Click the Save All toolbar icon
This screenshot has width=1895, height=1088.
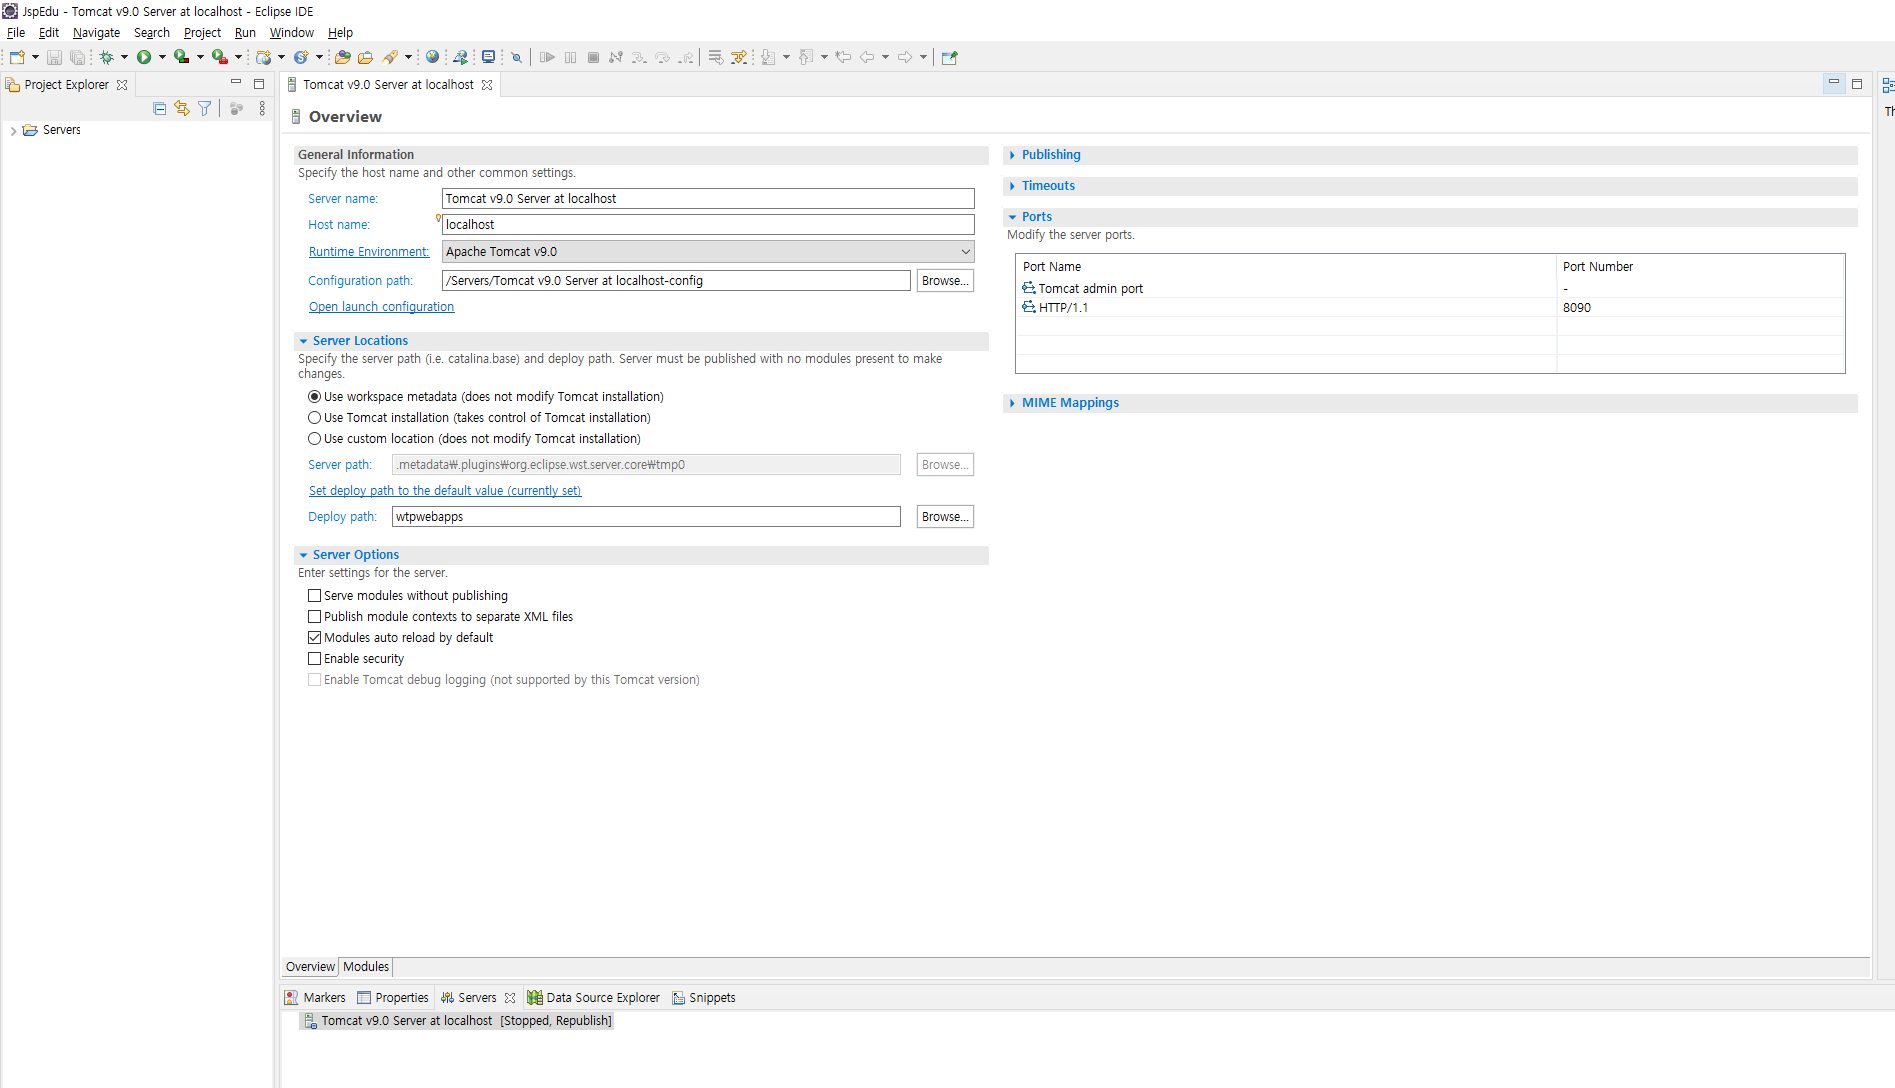(x=77, y=57)
